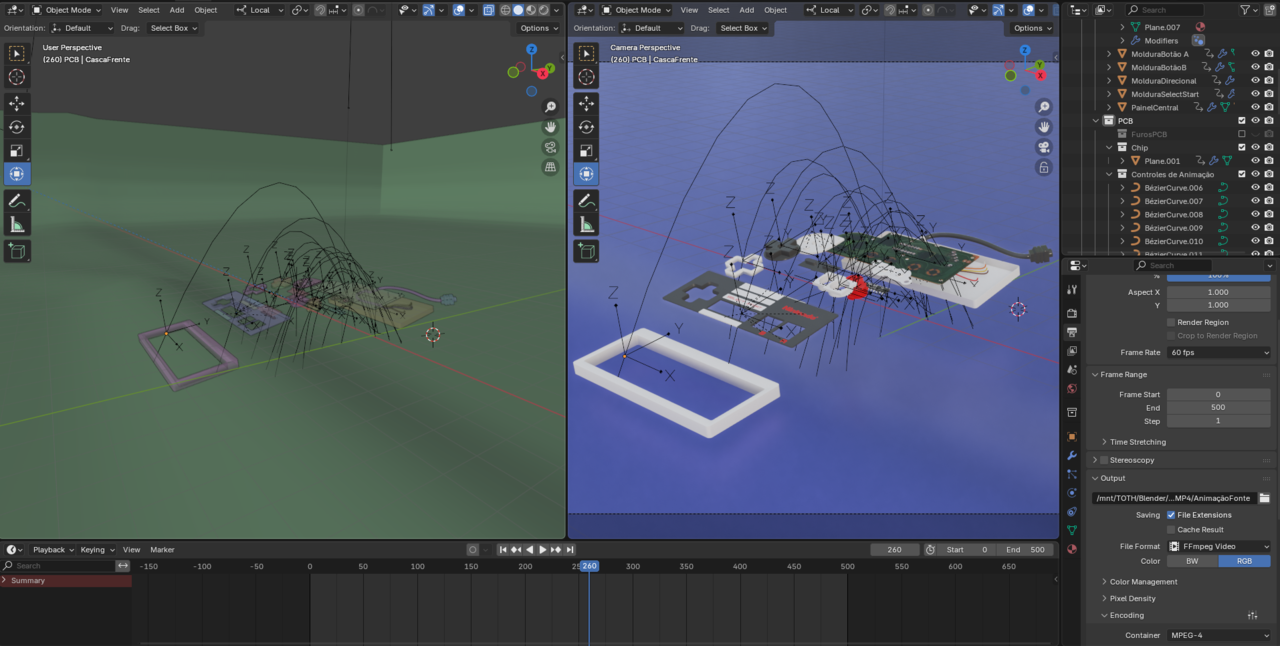Open the Modifiers wrench properties tab
Screen dimensions: 1280x646
(1072, 455)
